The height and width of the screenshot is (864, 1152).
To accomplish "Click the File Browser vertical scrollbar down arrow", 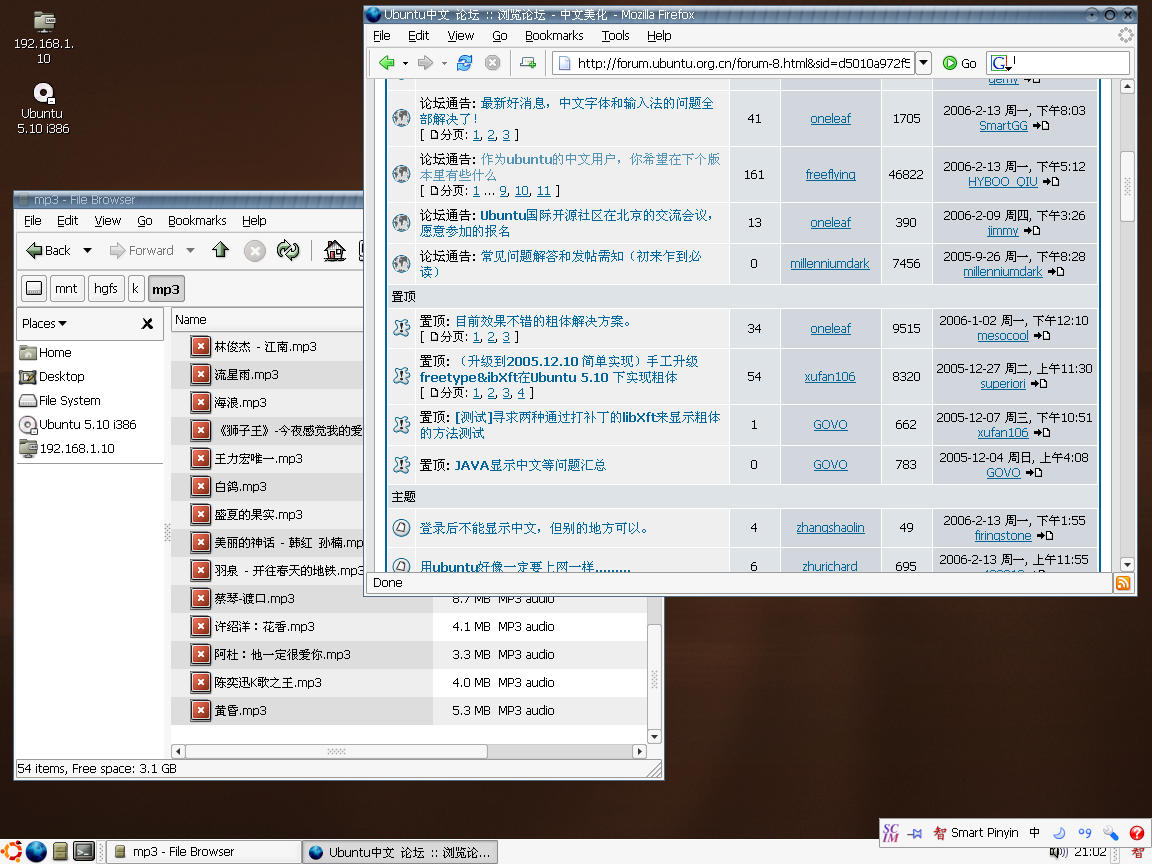I will pyautogui.click(x=654, y=736).
